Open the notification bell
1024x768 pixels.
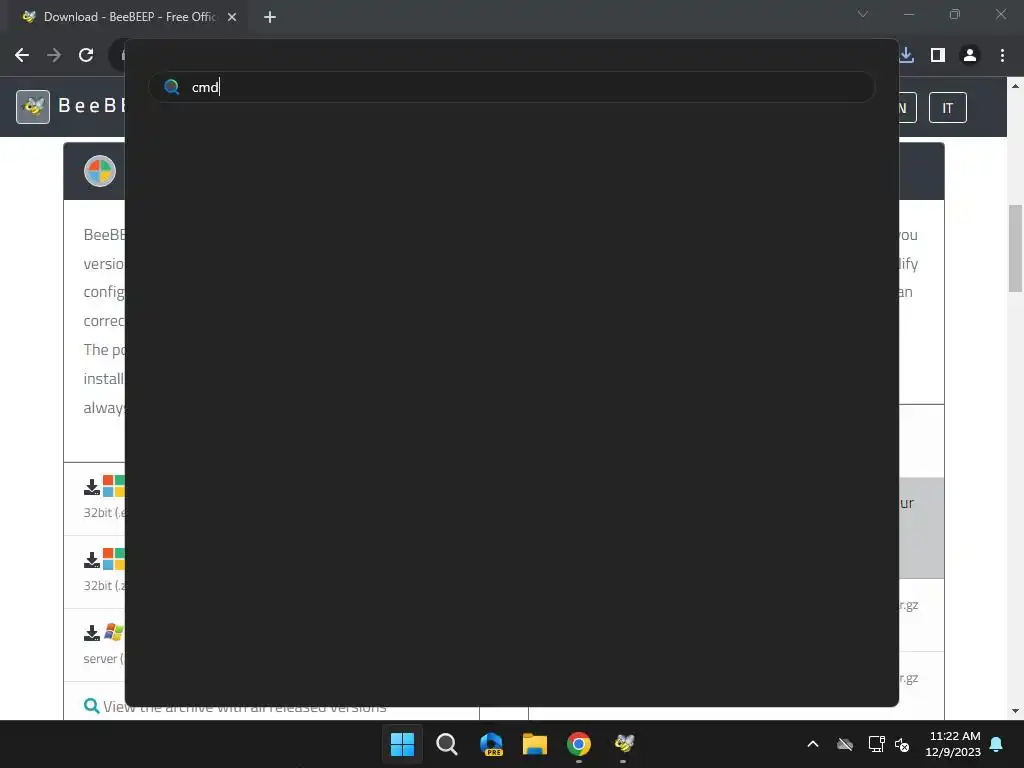tap(997, 744)
